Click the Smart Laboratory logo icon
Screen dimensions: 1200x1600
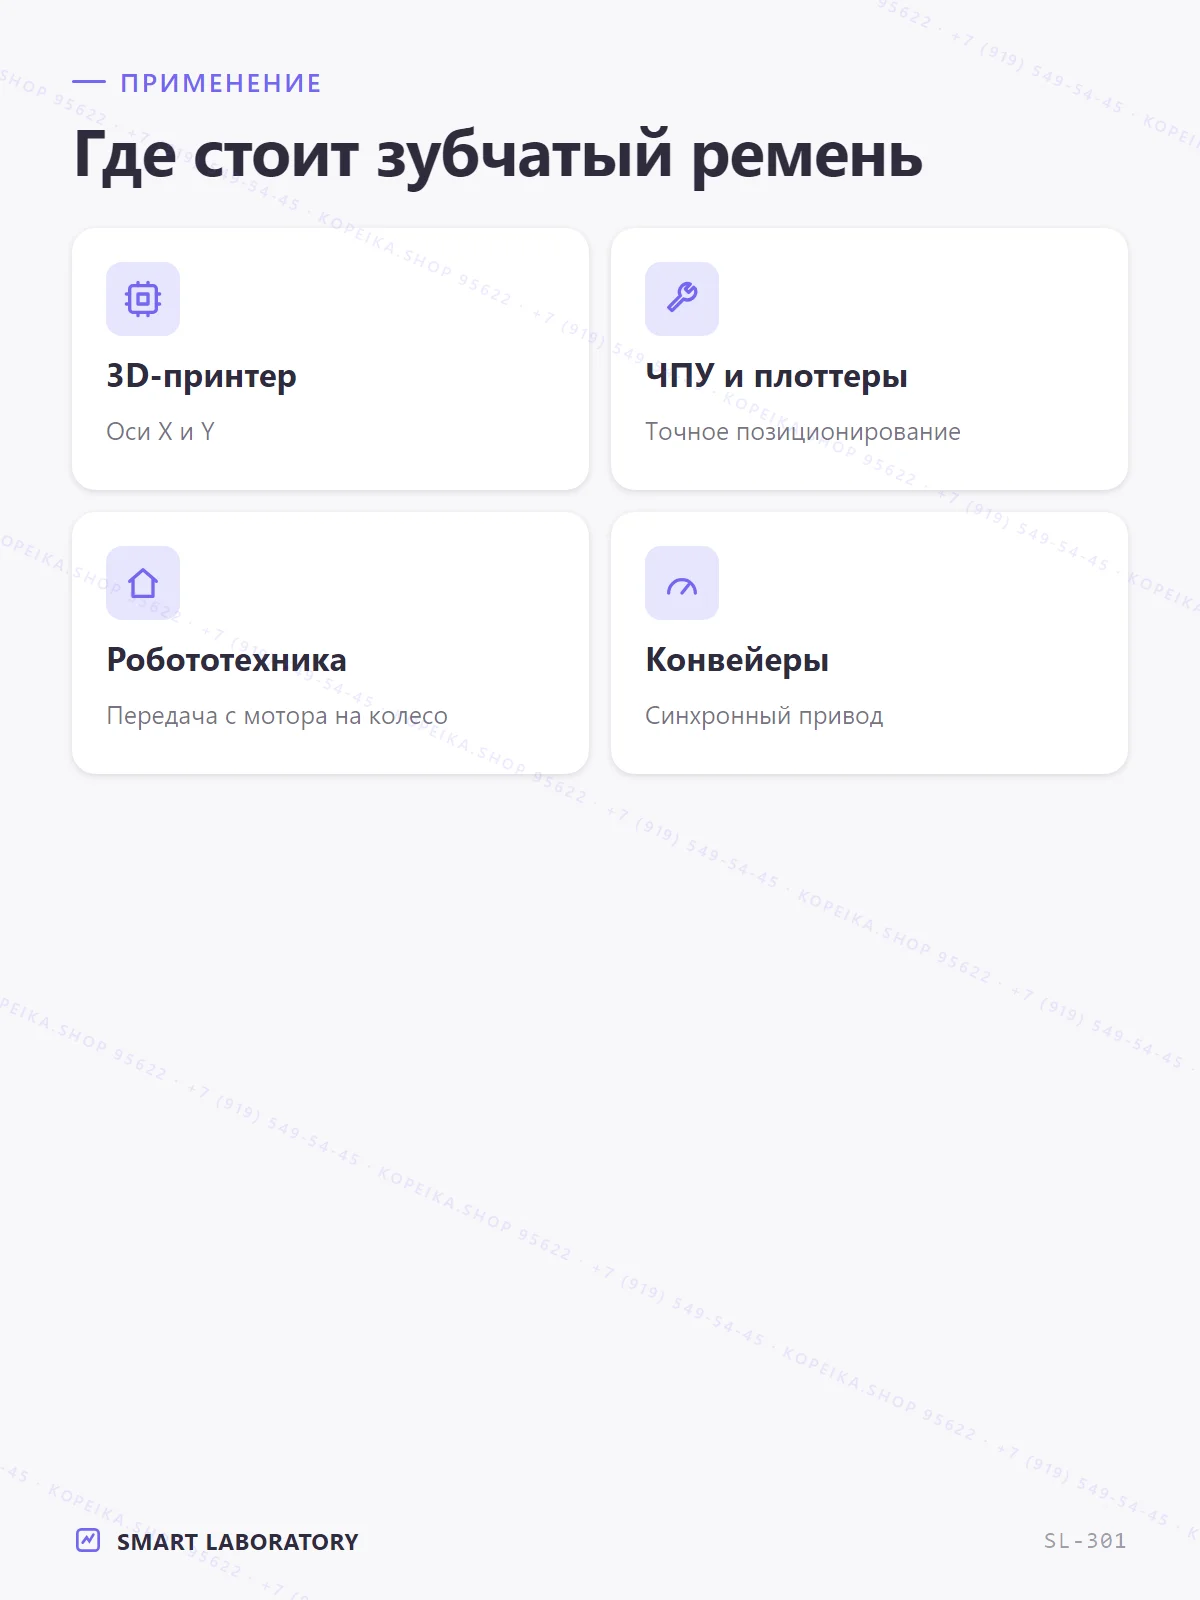click(x=88, y=1540)
